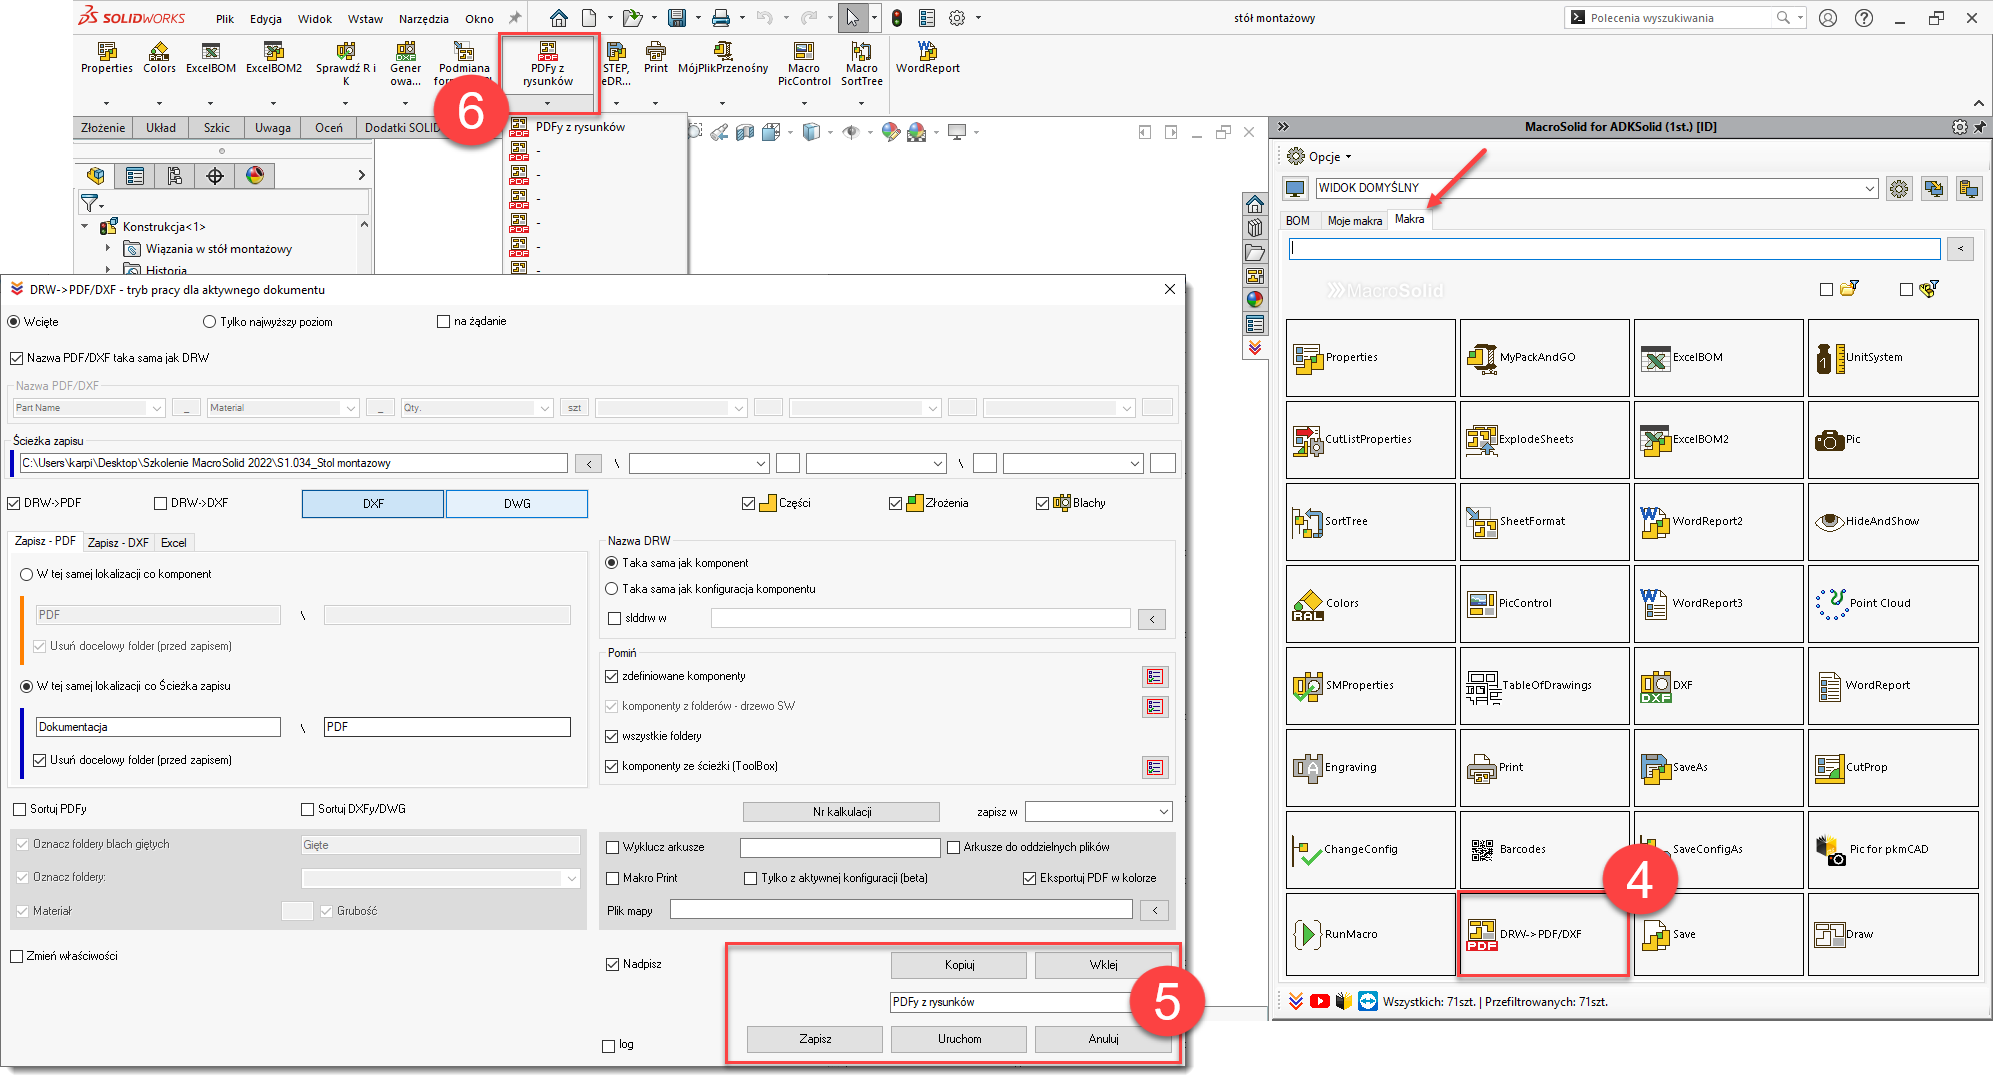Open the SheetFormat macro tile
The height and width of the screenshot is (1082, 1993).
1544,522
